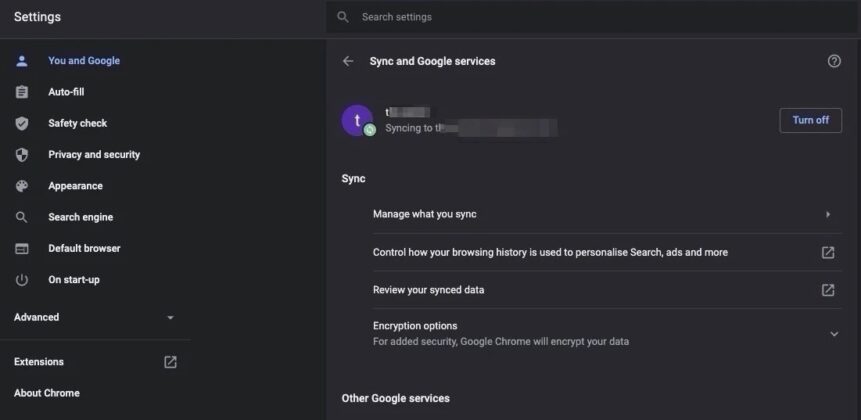Viewport: 861px width, 420px height.
Task: Click the You and Google person icon
Action: tap(21, 61)
